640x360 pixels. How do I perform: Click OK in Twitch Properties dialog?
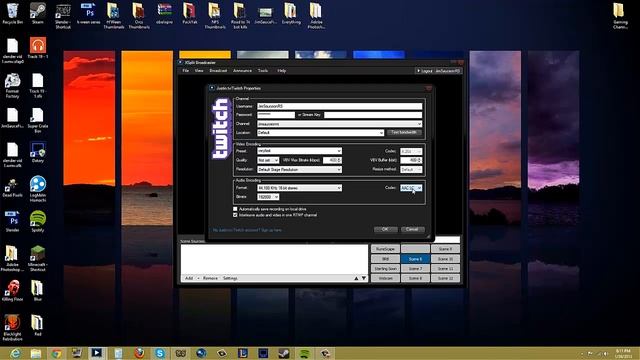tap(385, 229)
